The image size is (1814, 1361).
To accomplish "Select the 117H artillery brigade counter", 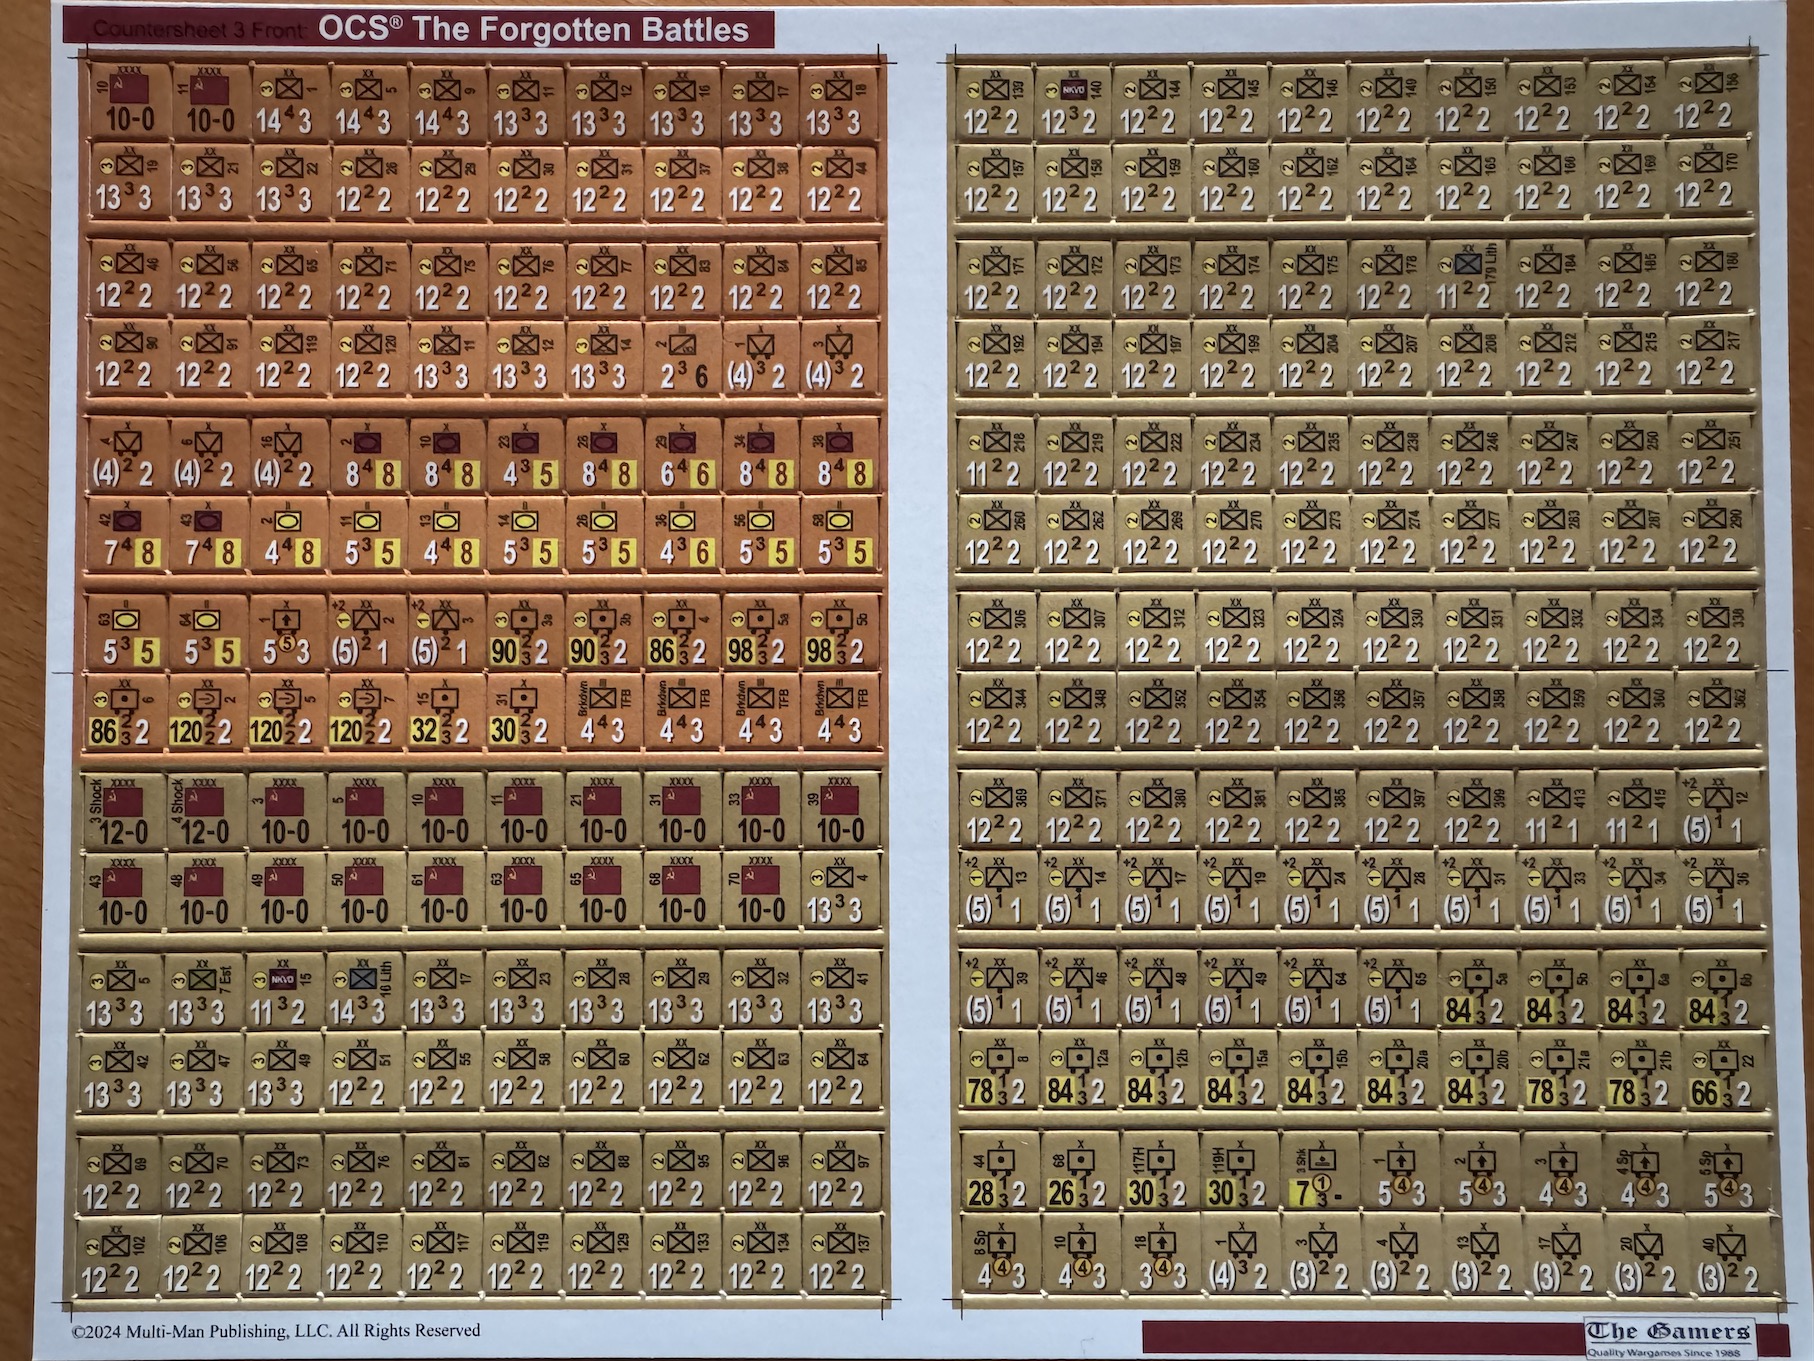I will (x=1152, y=1175).
